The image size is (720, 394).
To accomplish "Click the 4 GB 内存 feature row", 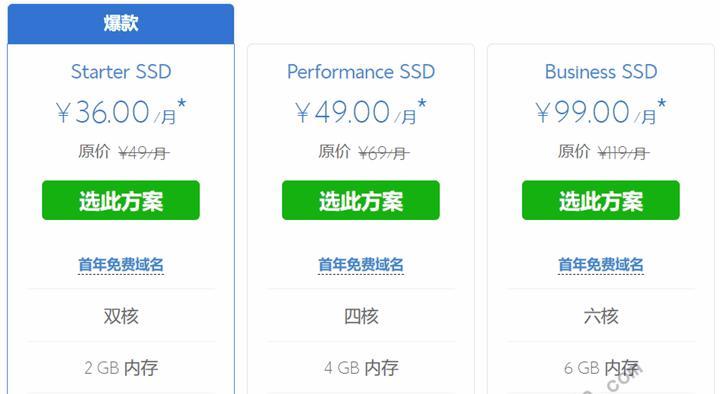I will [x=361, y=367].
